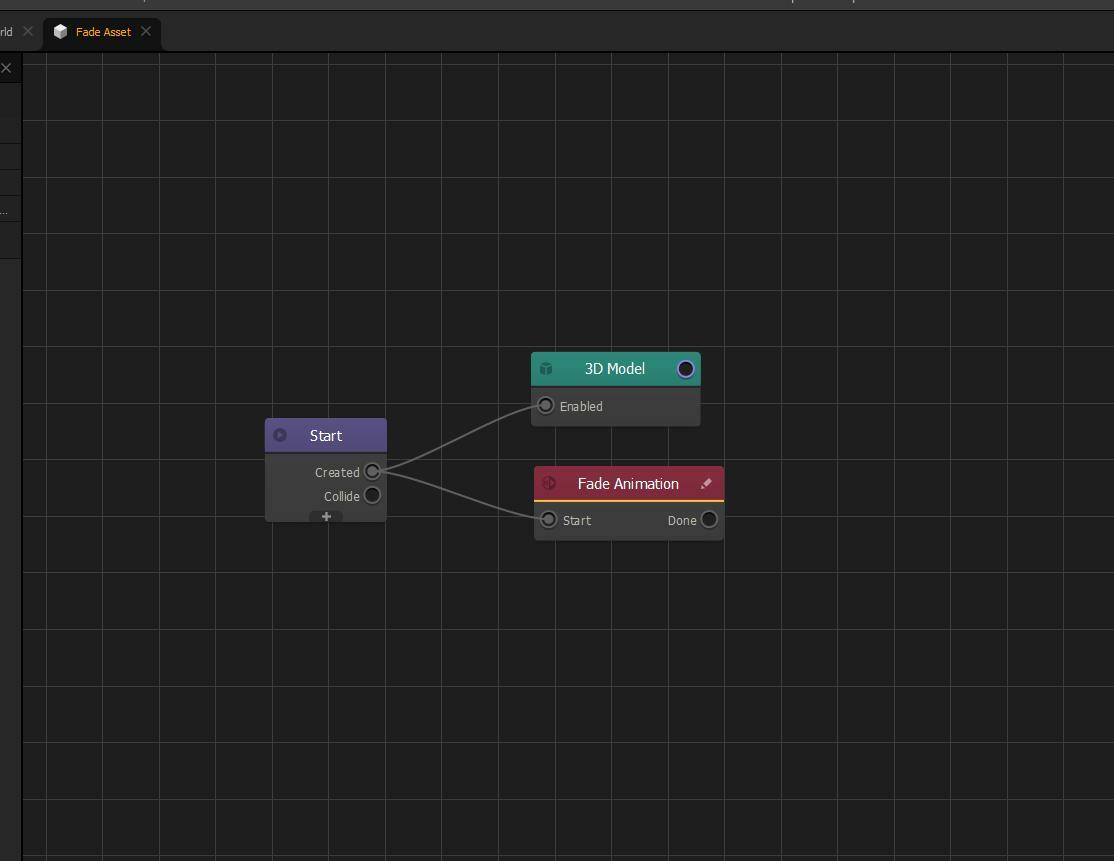Viewport: 1114px width, 861px height.
Task: Select the 3D Model node title
Action: (614, 369)
